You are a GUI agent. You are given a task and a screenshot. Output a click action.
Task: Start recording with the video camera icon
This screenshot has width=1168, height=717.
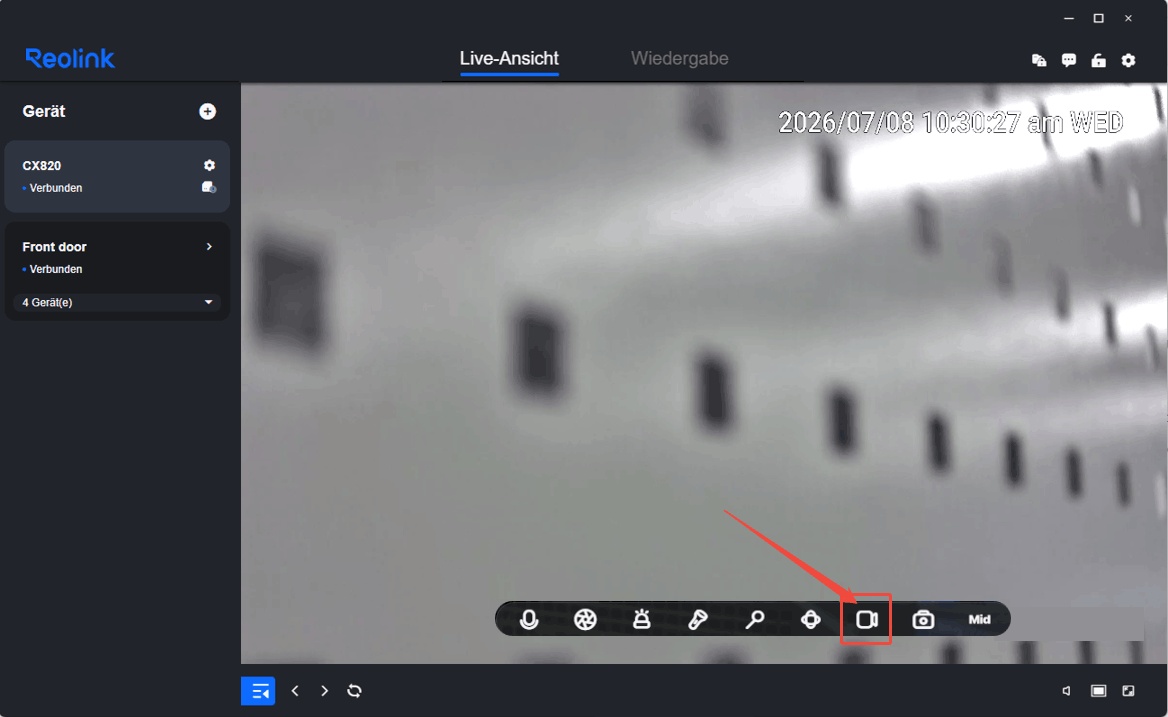(866, 619)
